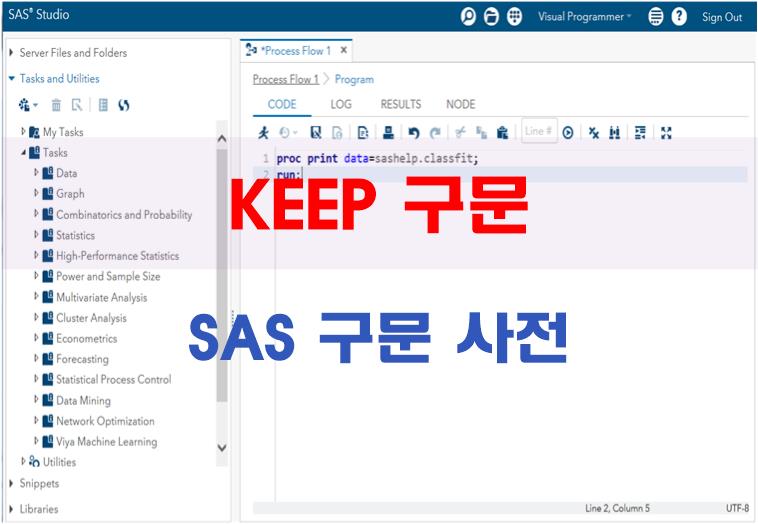Image resolution: width=758 pixels, height=524 pixels.
Task: Click the Line # input field
Action: (x=539, y=131)
